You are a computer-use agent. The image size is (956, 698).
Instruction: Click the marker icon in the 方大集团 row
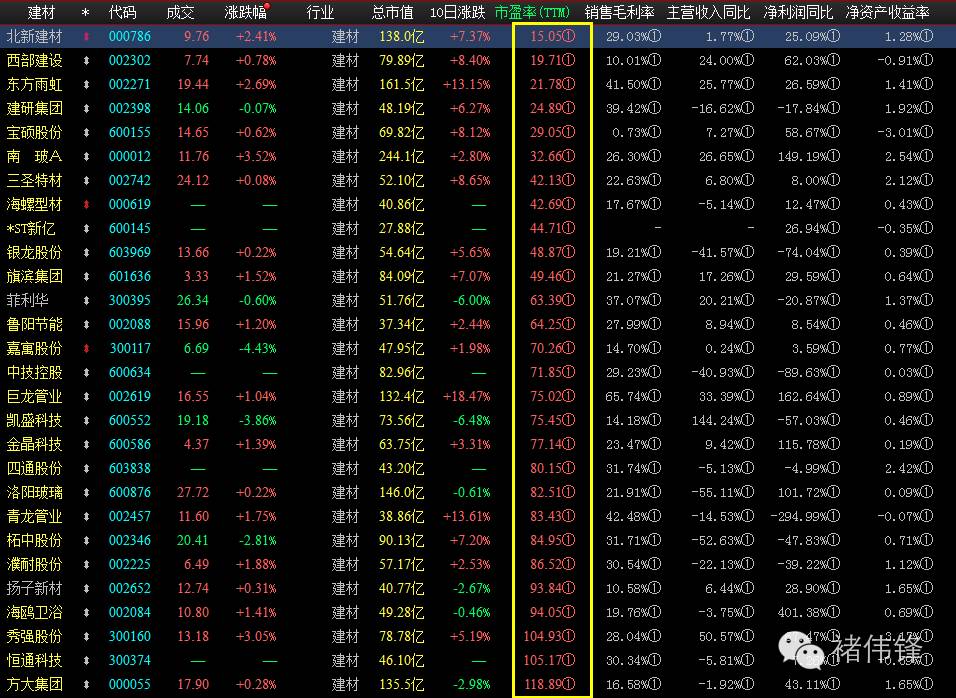pyautogui.click(x=86, y=685)
